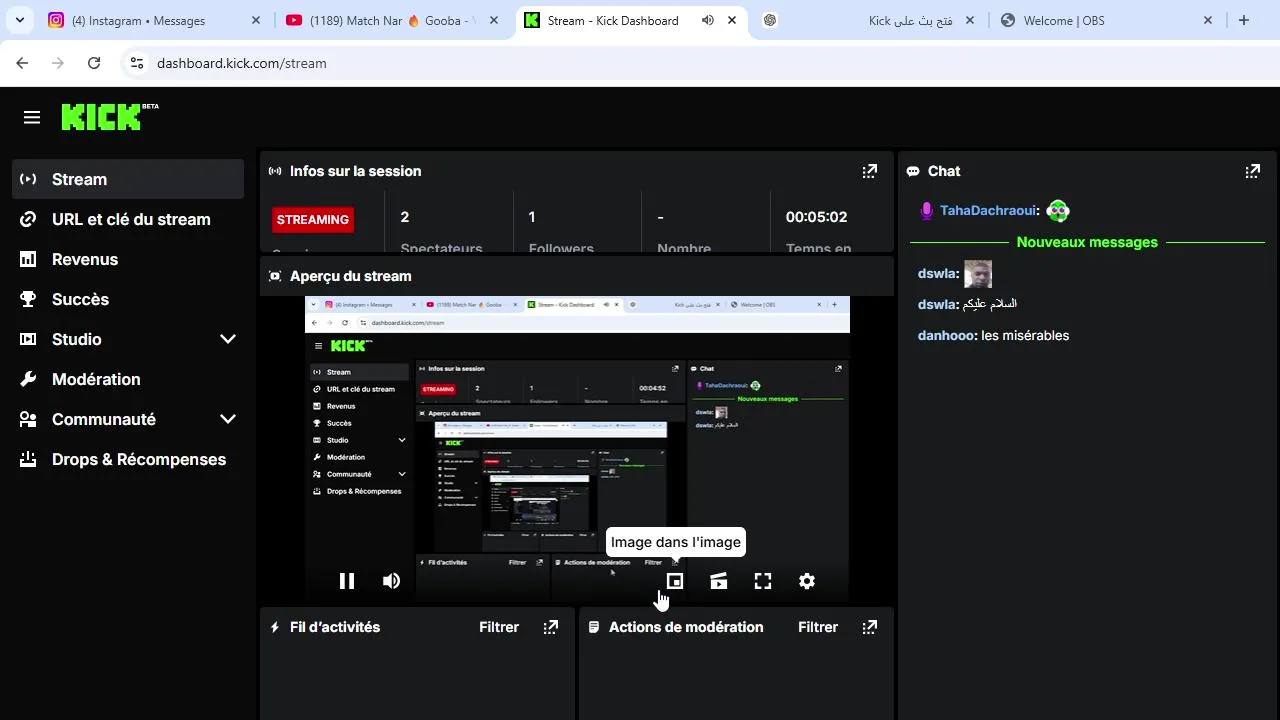Click the Communauté people icon
This screenshot has height=720, width=1280.
29,419
